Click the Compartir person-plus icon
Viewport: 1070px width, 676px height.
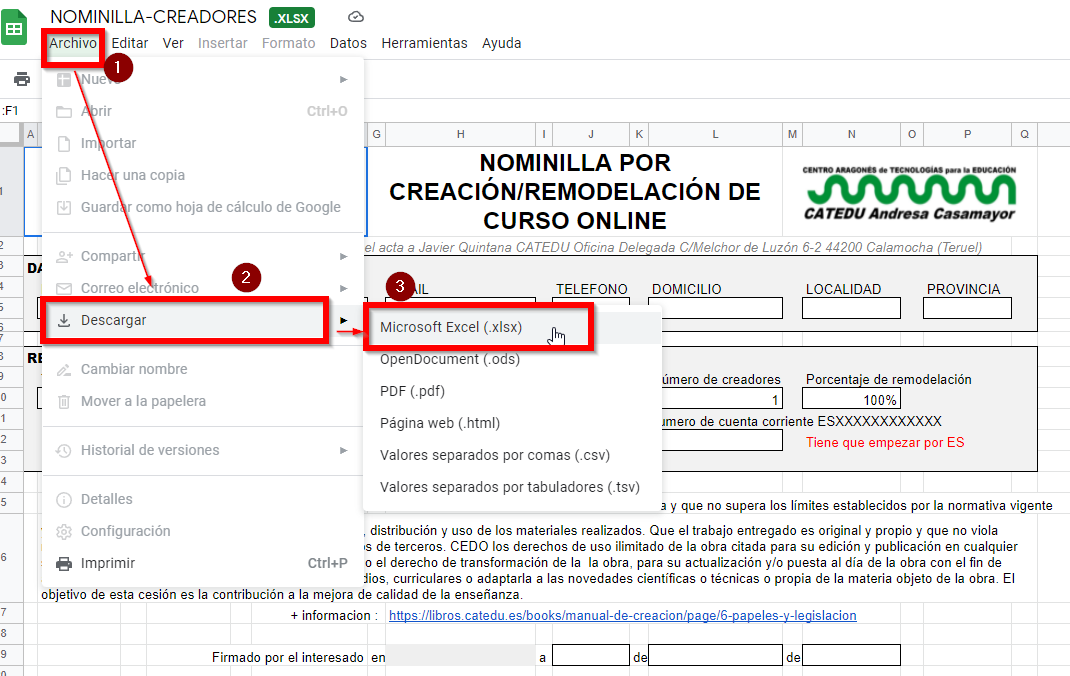click(x=63, y=256)
